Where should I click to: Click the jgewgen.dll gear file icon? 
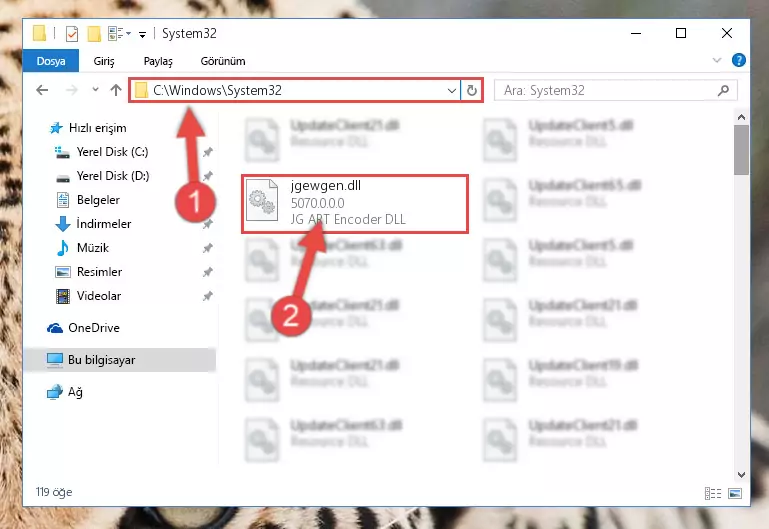click(x=262, y=200)
